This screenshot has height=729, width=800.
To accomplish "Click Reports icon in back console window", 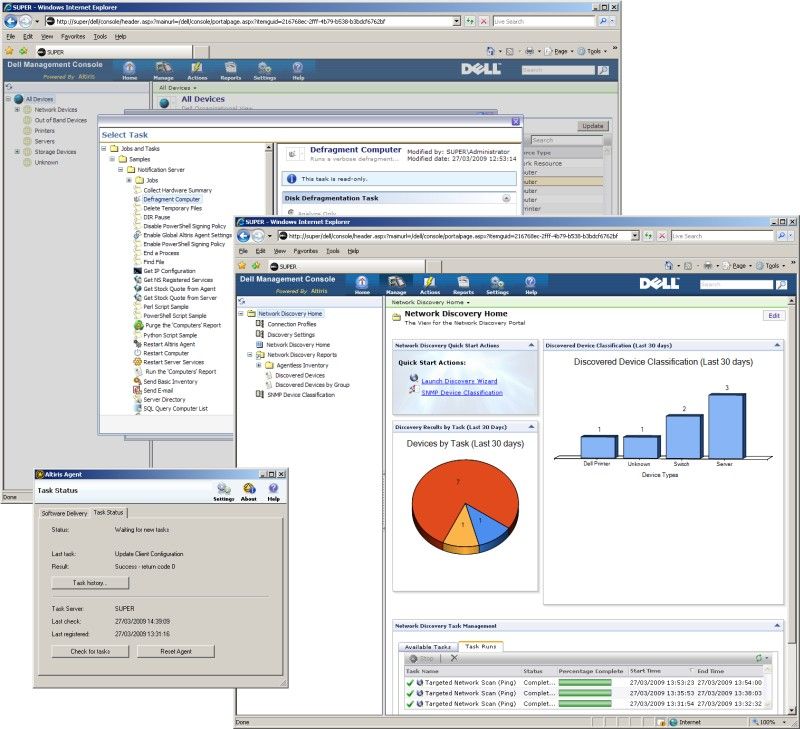I will tap(231, 70).
